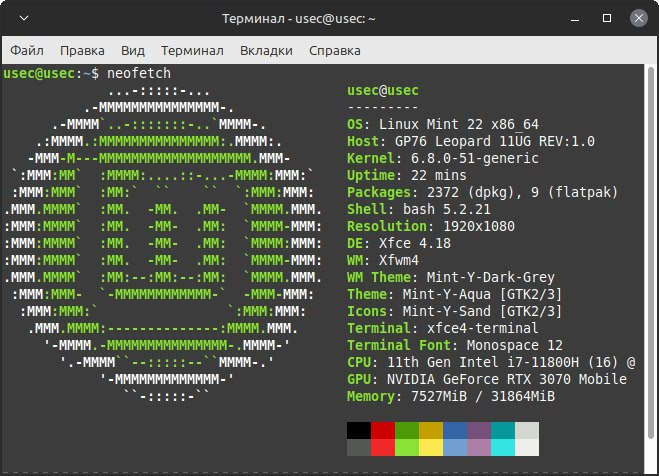Click the Packages: 2372 (dpkg) line
Screen dimensions: 659x476
click(482, 192)
